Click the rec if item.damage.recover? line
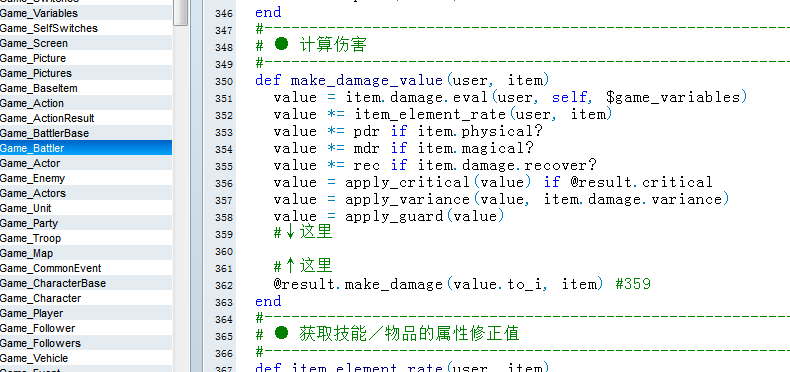The image size is (790, 372). click(435, 165)
